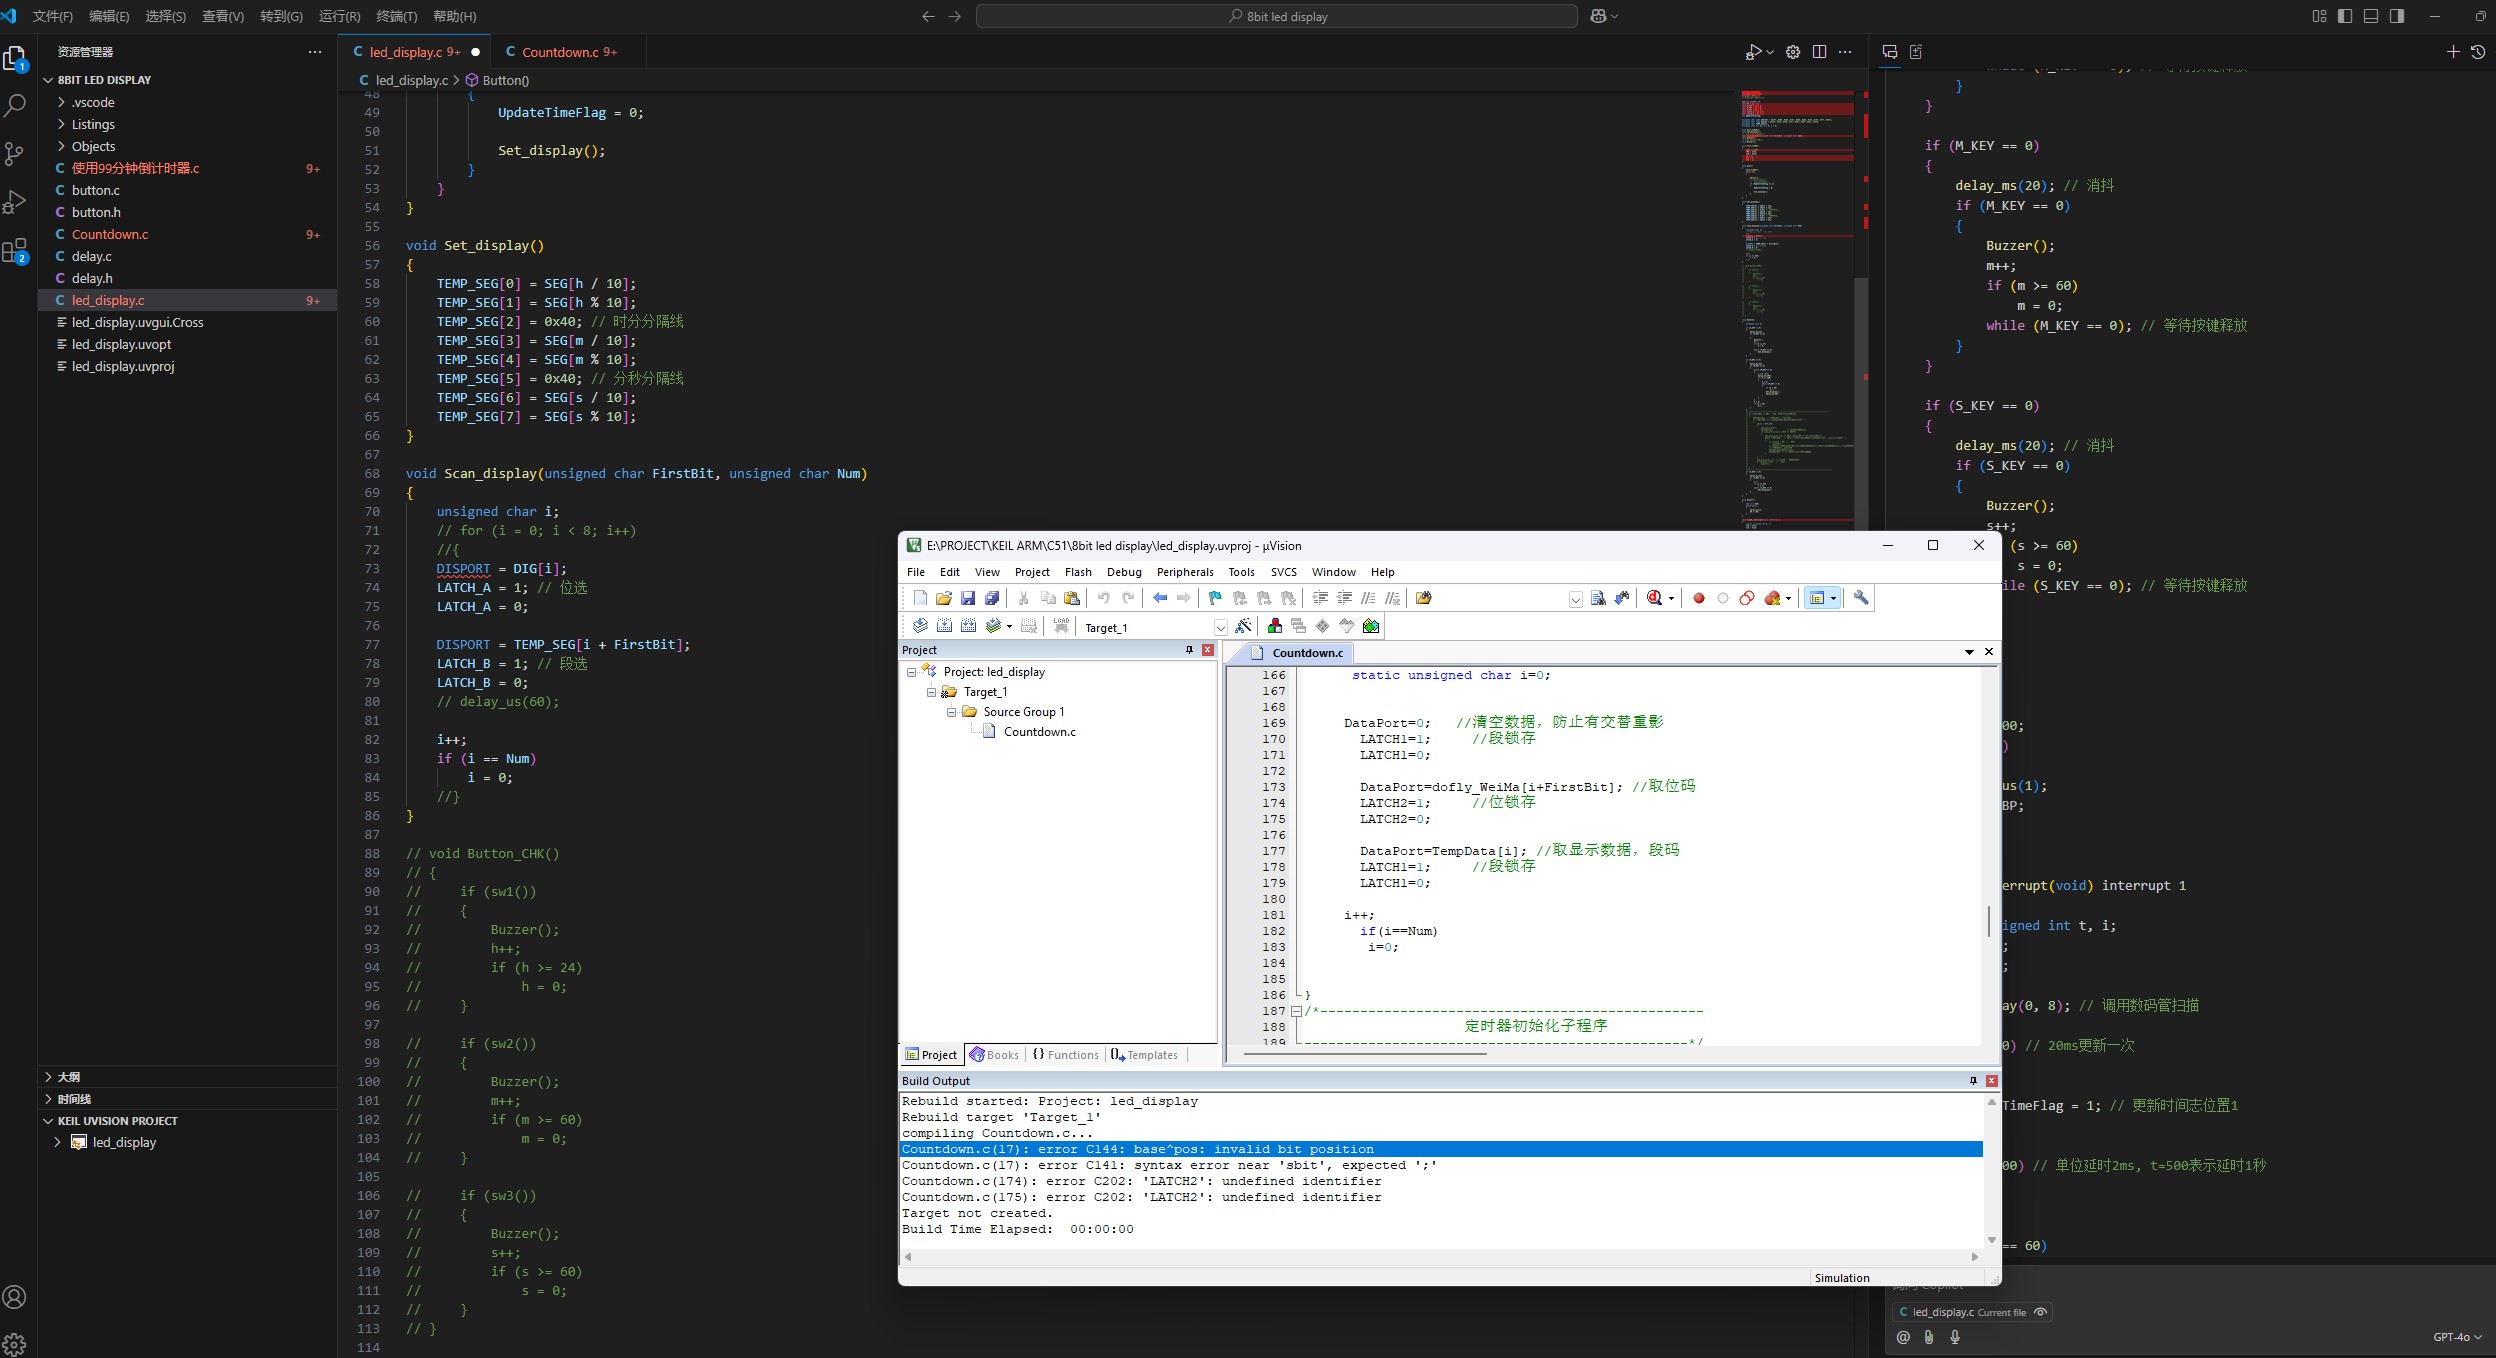Open the Flash menu in µVision

1078,572
